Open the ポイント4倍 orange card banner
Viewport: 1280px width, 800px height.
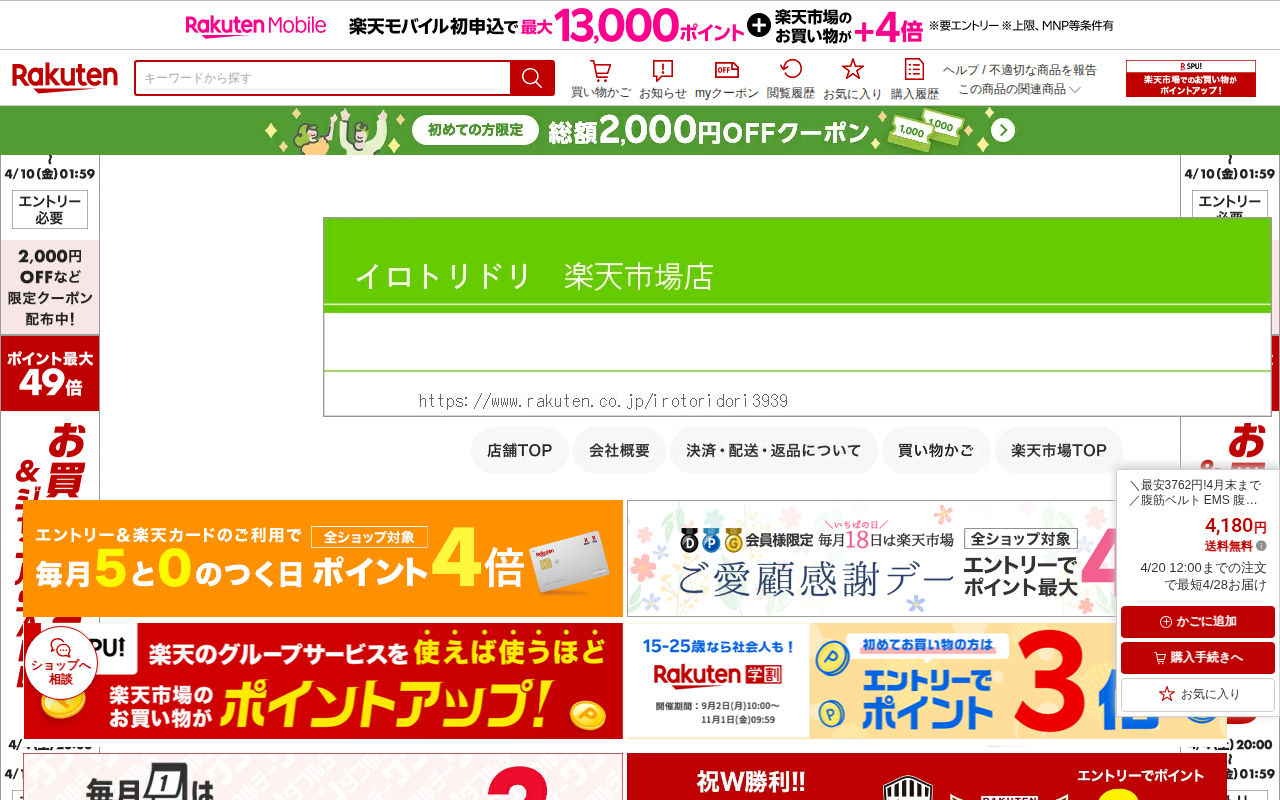[x=323, y=558]
